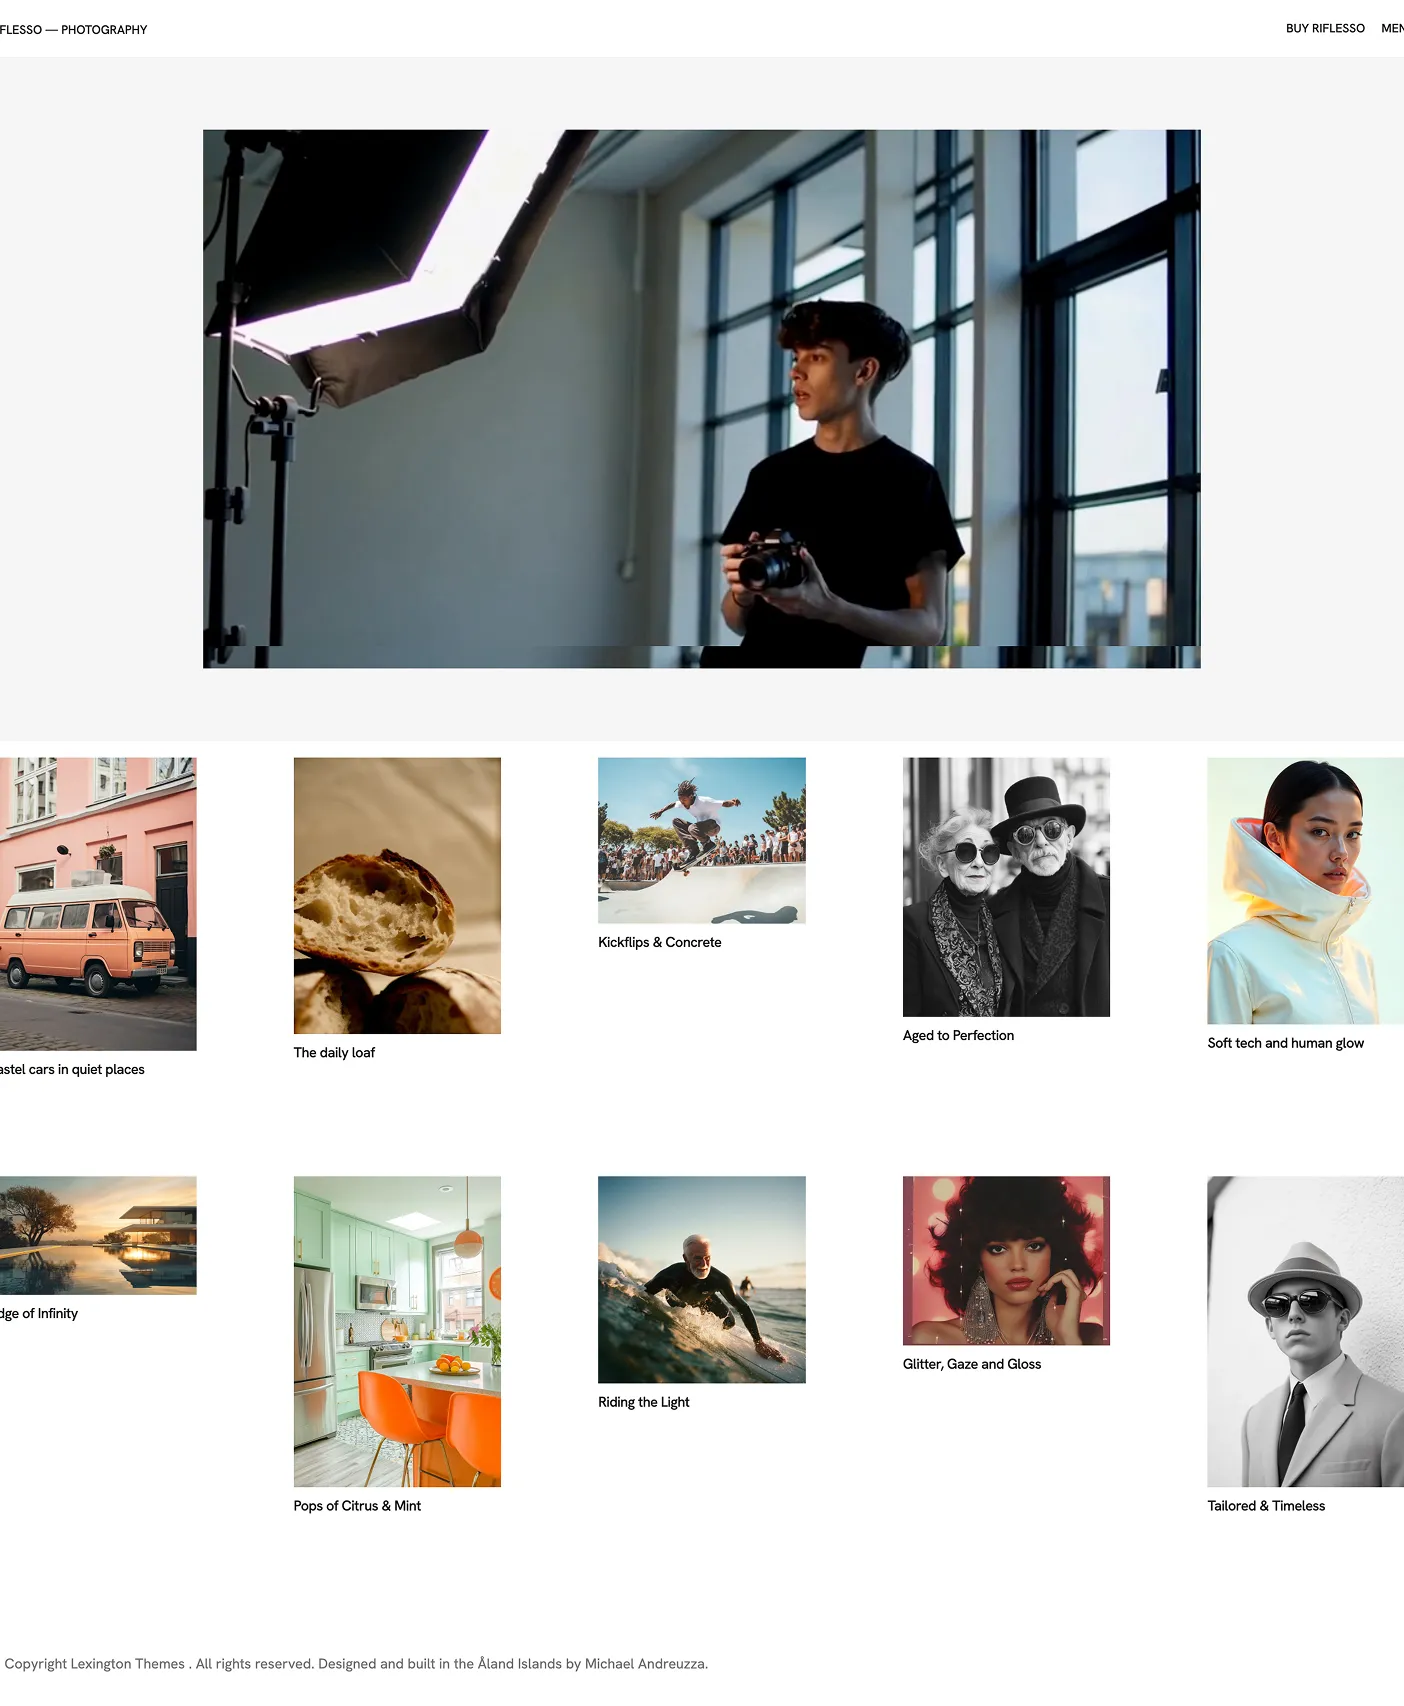The image size is (1404, 1706).
Task: Open 'Kickflips & Concrete' title
Action: [659, 943]
